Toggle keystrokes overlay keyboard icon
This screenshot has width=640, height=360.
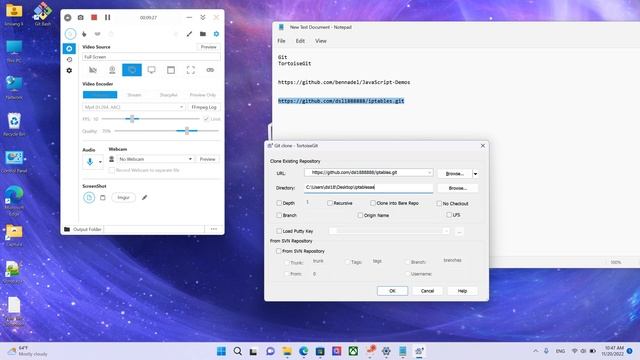pyautogui.click(x=98, y=34)
